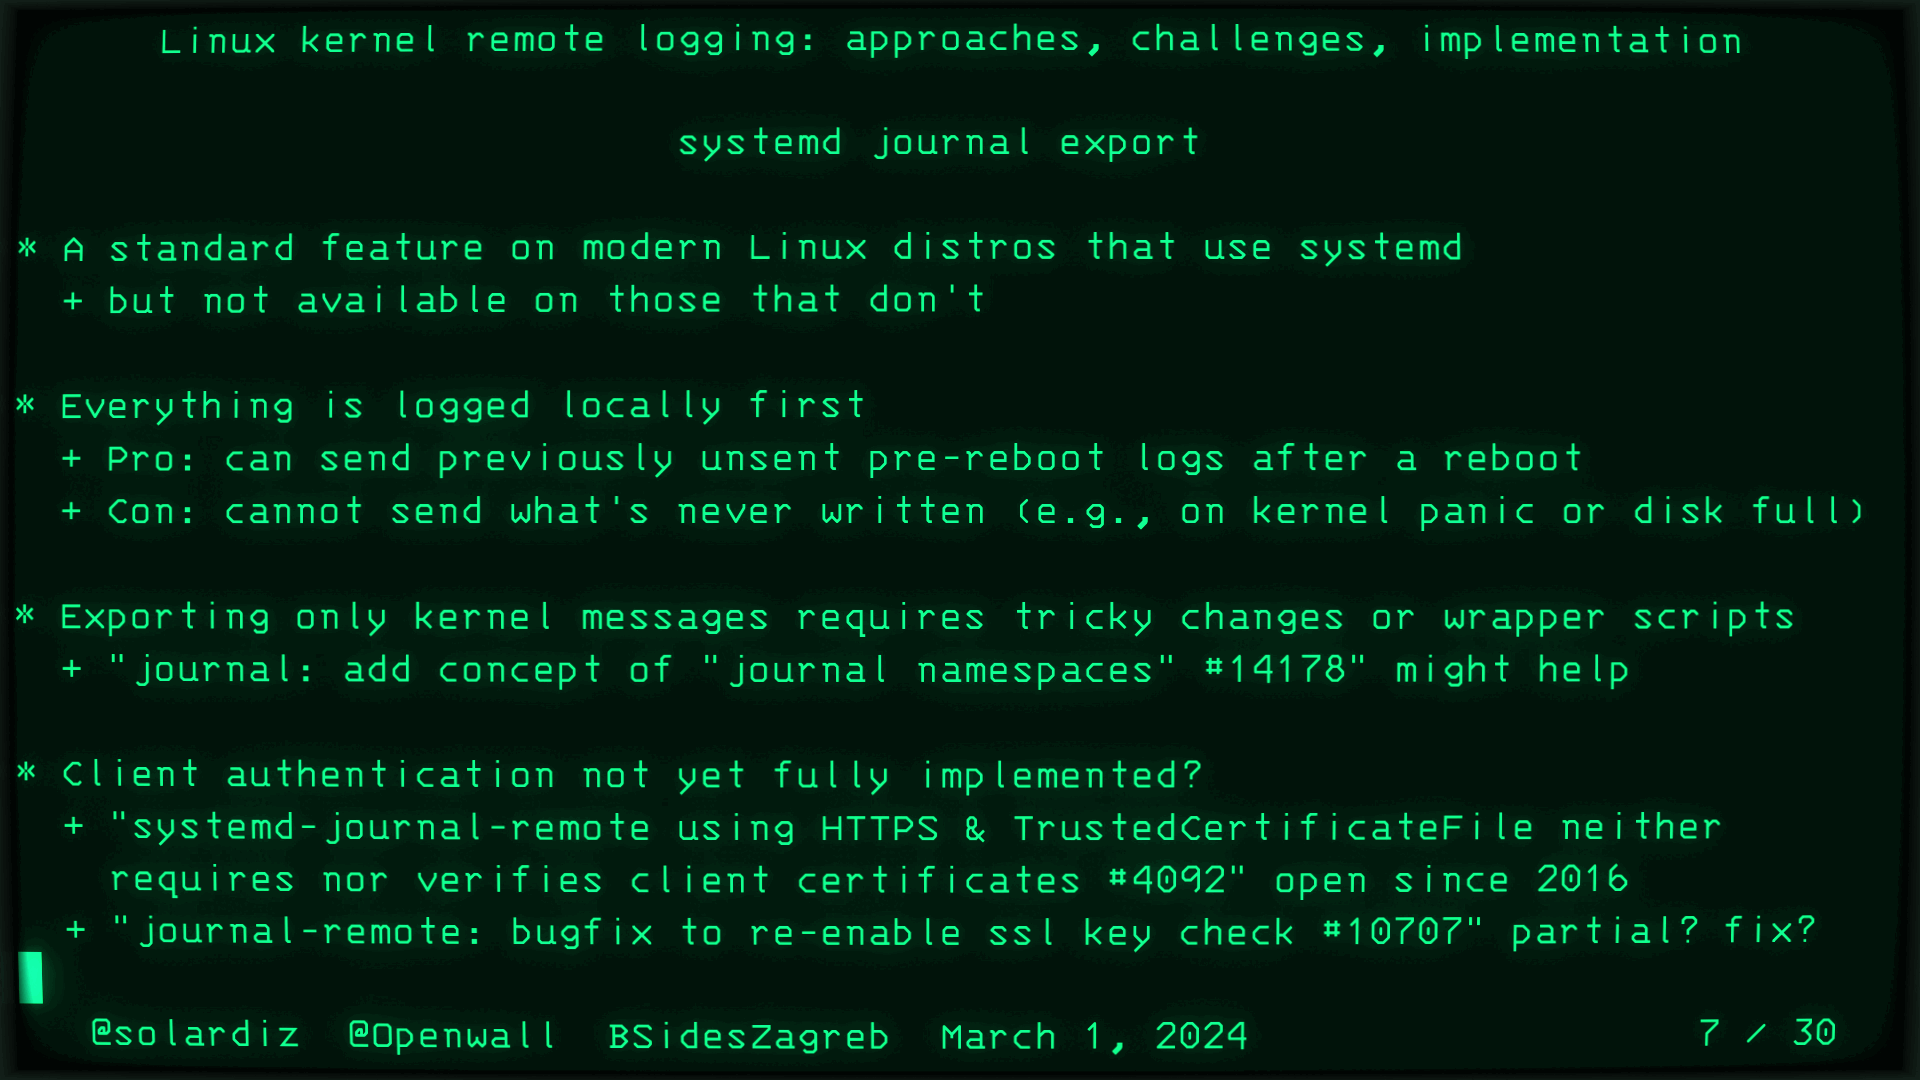Image resolution: width=1920 pixels, height=1080 pixels.
Task: Click asterisk bullet before 'Exporting only kernel'
Action: coord(27,615)
